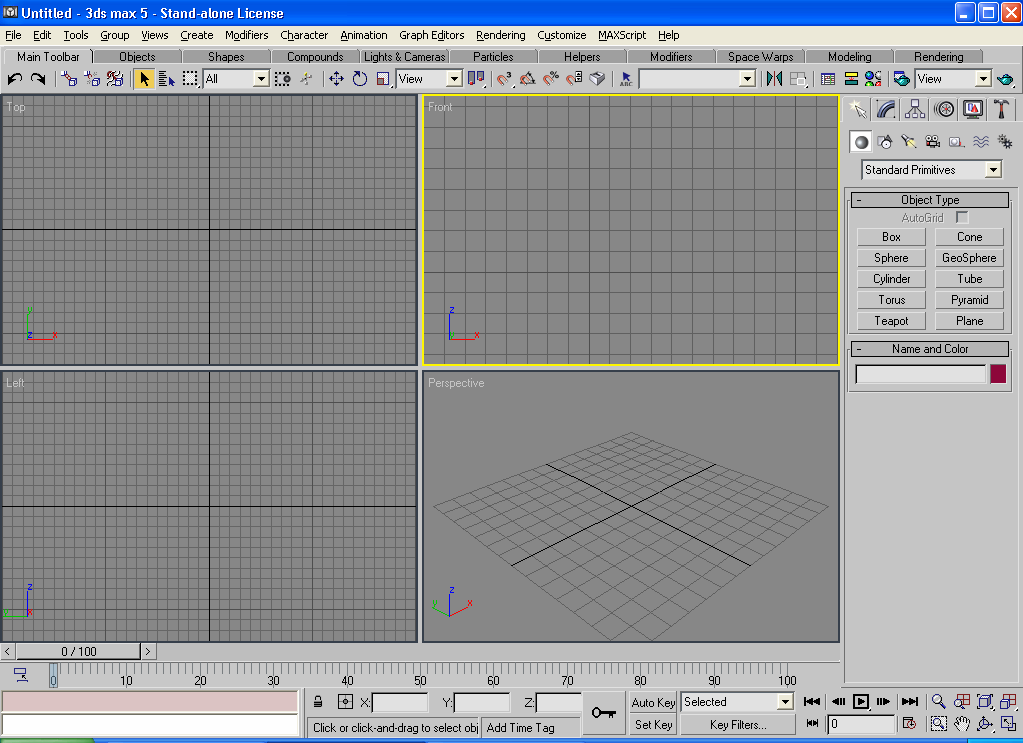Click the Cylinder primitive button
The image size is (1023, 743).
pos(891,279)
